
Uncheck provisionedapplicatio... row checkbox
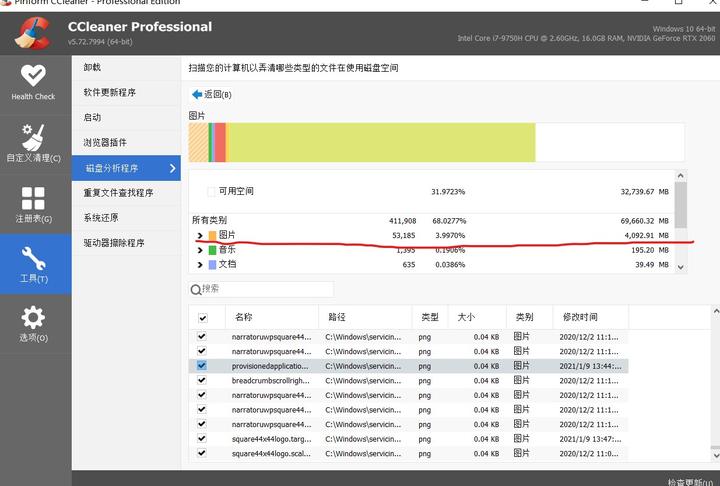coord(202,366)
